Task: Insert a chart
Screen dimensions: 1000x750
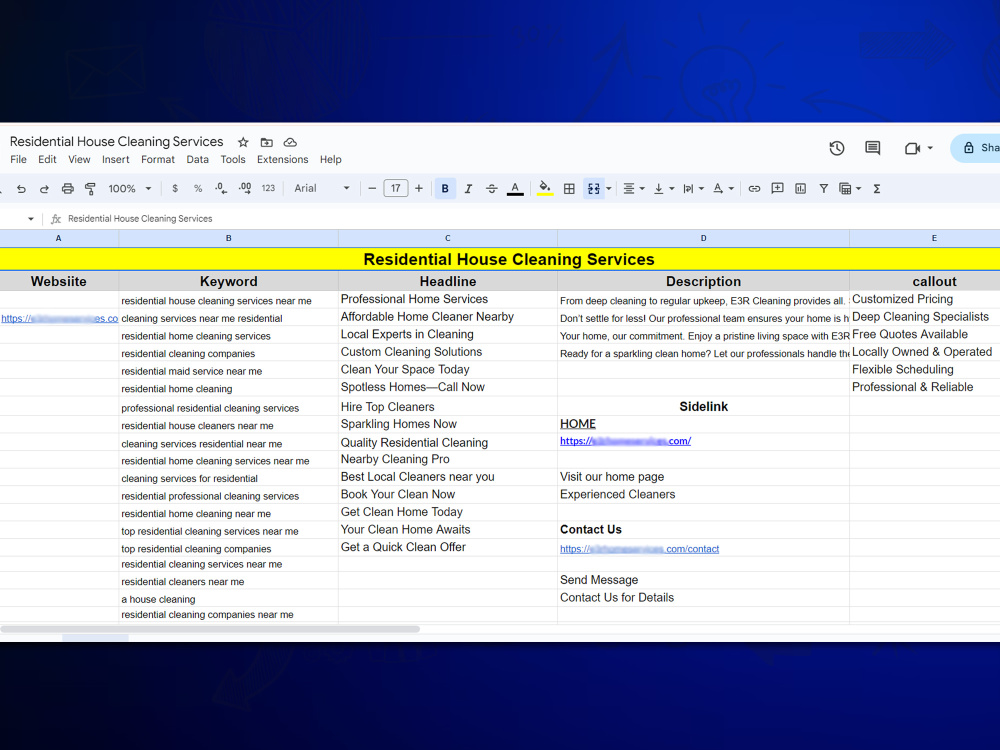Action: coord(800,189)
